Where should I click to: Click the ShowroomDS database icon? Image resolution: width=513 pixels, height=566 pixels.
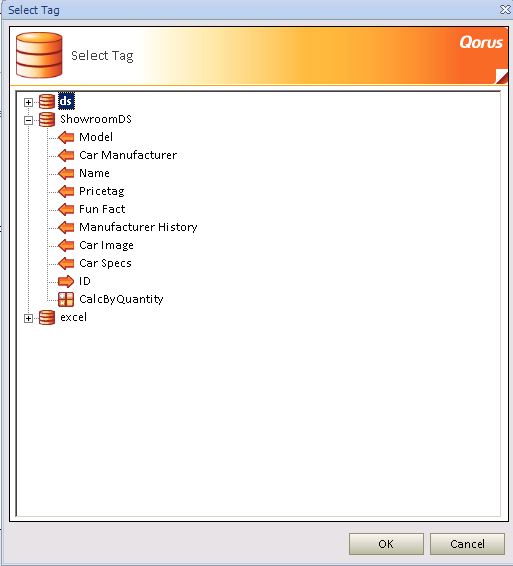click(47, 119)
